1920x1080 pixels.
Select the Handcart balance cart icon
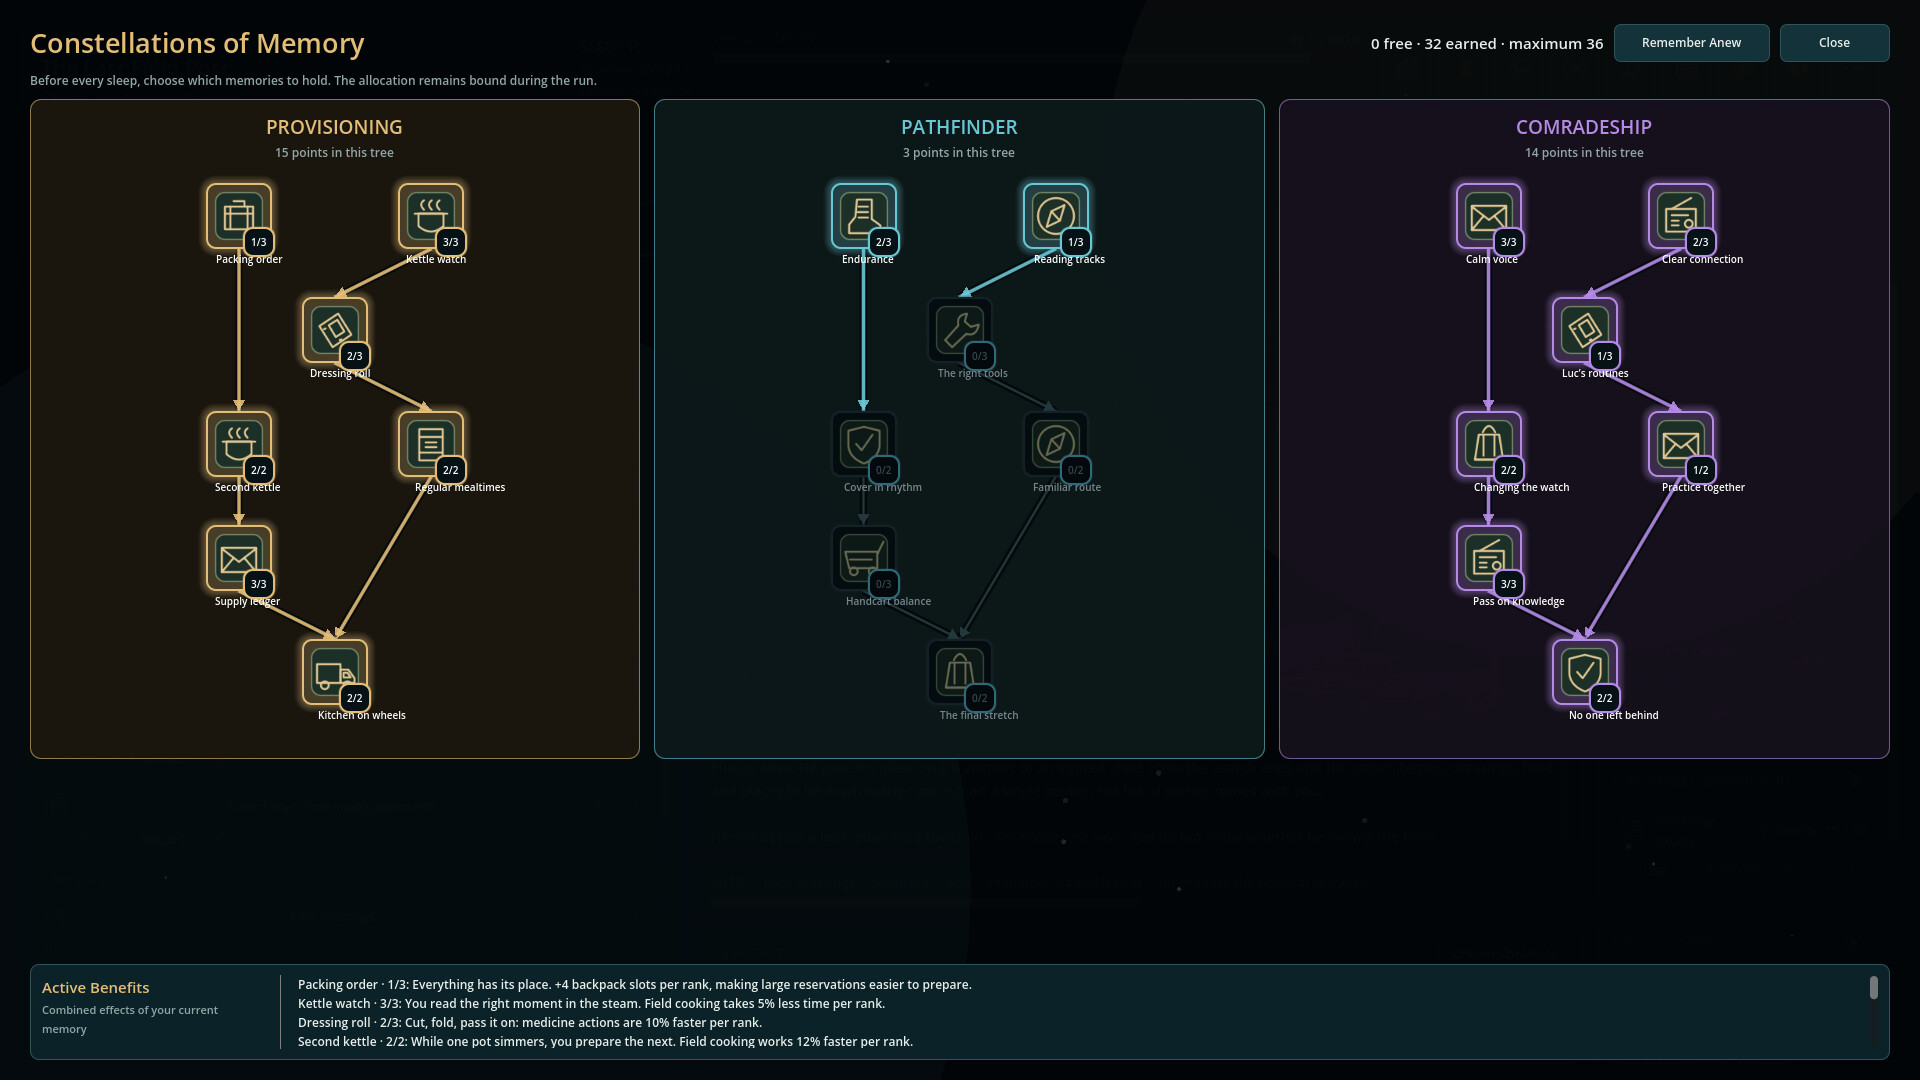coord(863,557)
